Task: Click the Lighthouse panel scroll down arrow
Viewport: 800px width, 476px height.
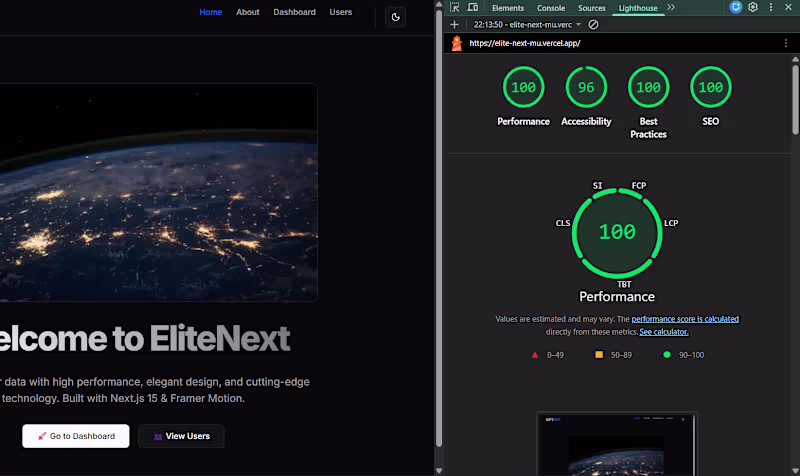Action: coord(795,470)
